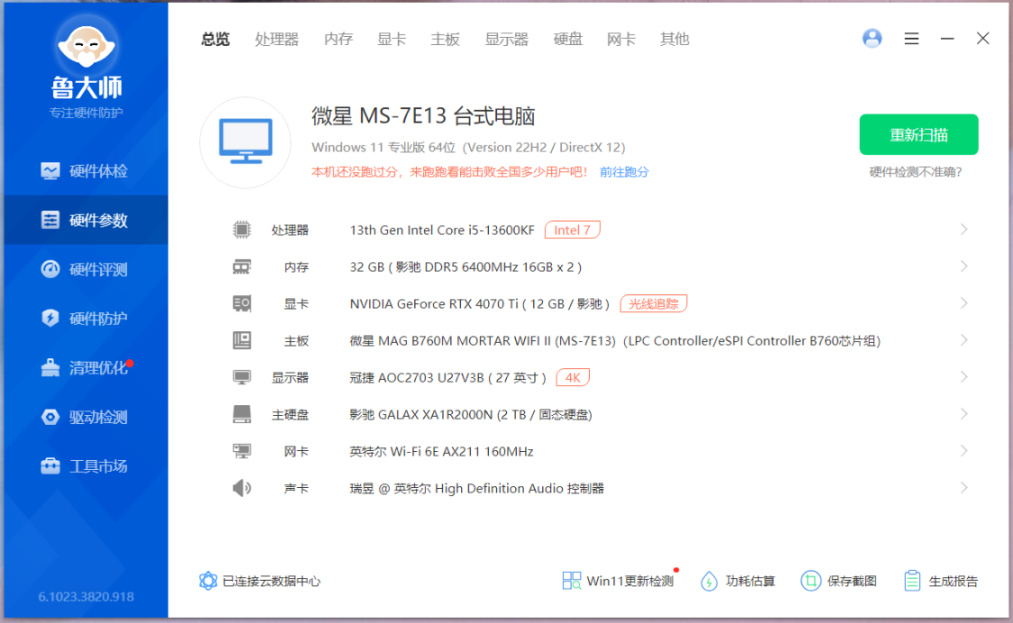The image size is (1013, 623).
Task: Expand the 声卡 row chevron
Action: 963,488
